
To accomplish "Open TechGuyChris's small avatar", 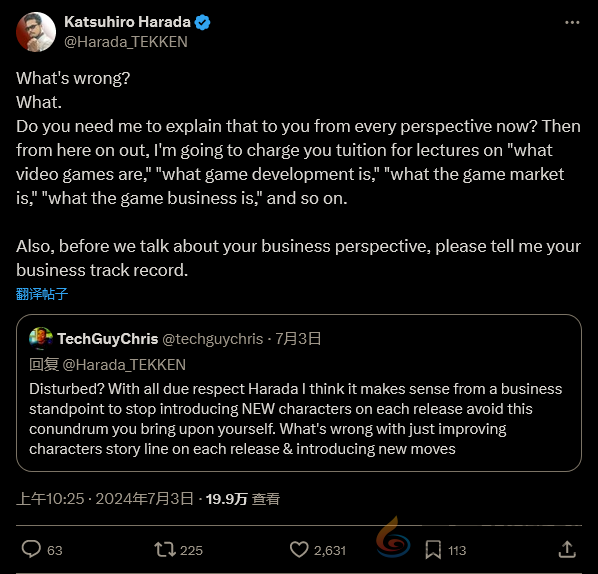I will [x=40, y=338].
